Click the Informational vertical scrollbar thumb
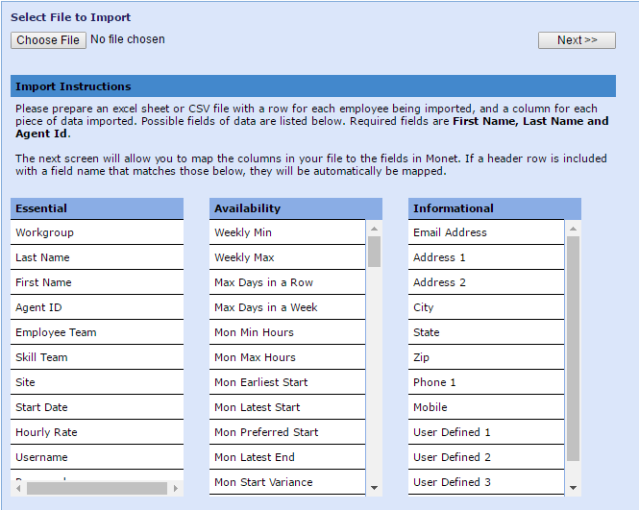Screen dimensions: 639x510 click(x=573, y=348)
